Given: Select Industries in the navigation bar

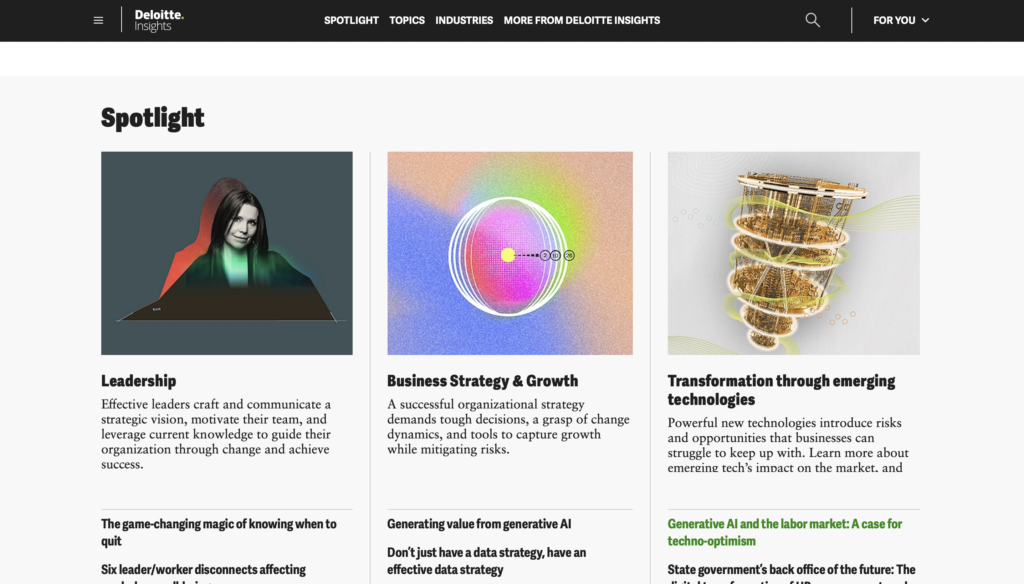Looking at the screenshot, I should 464,20.
